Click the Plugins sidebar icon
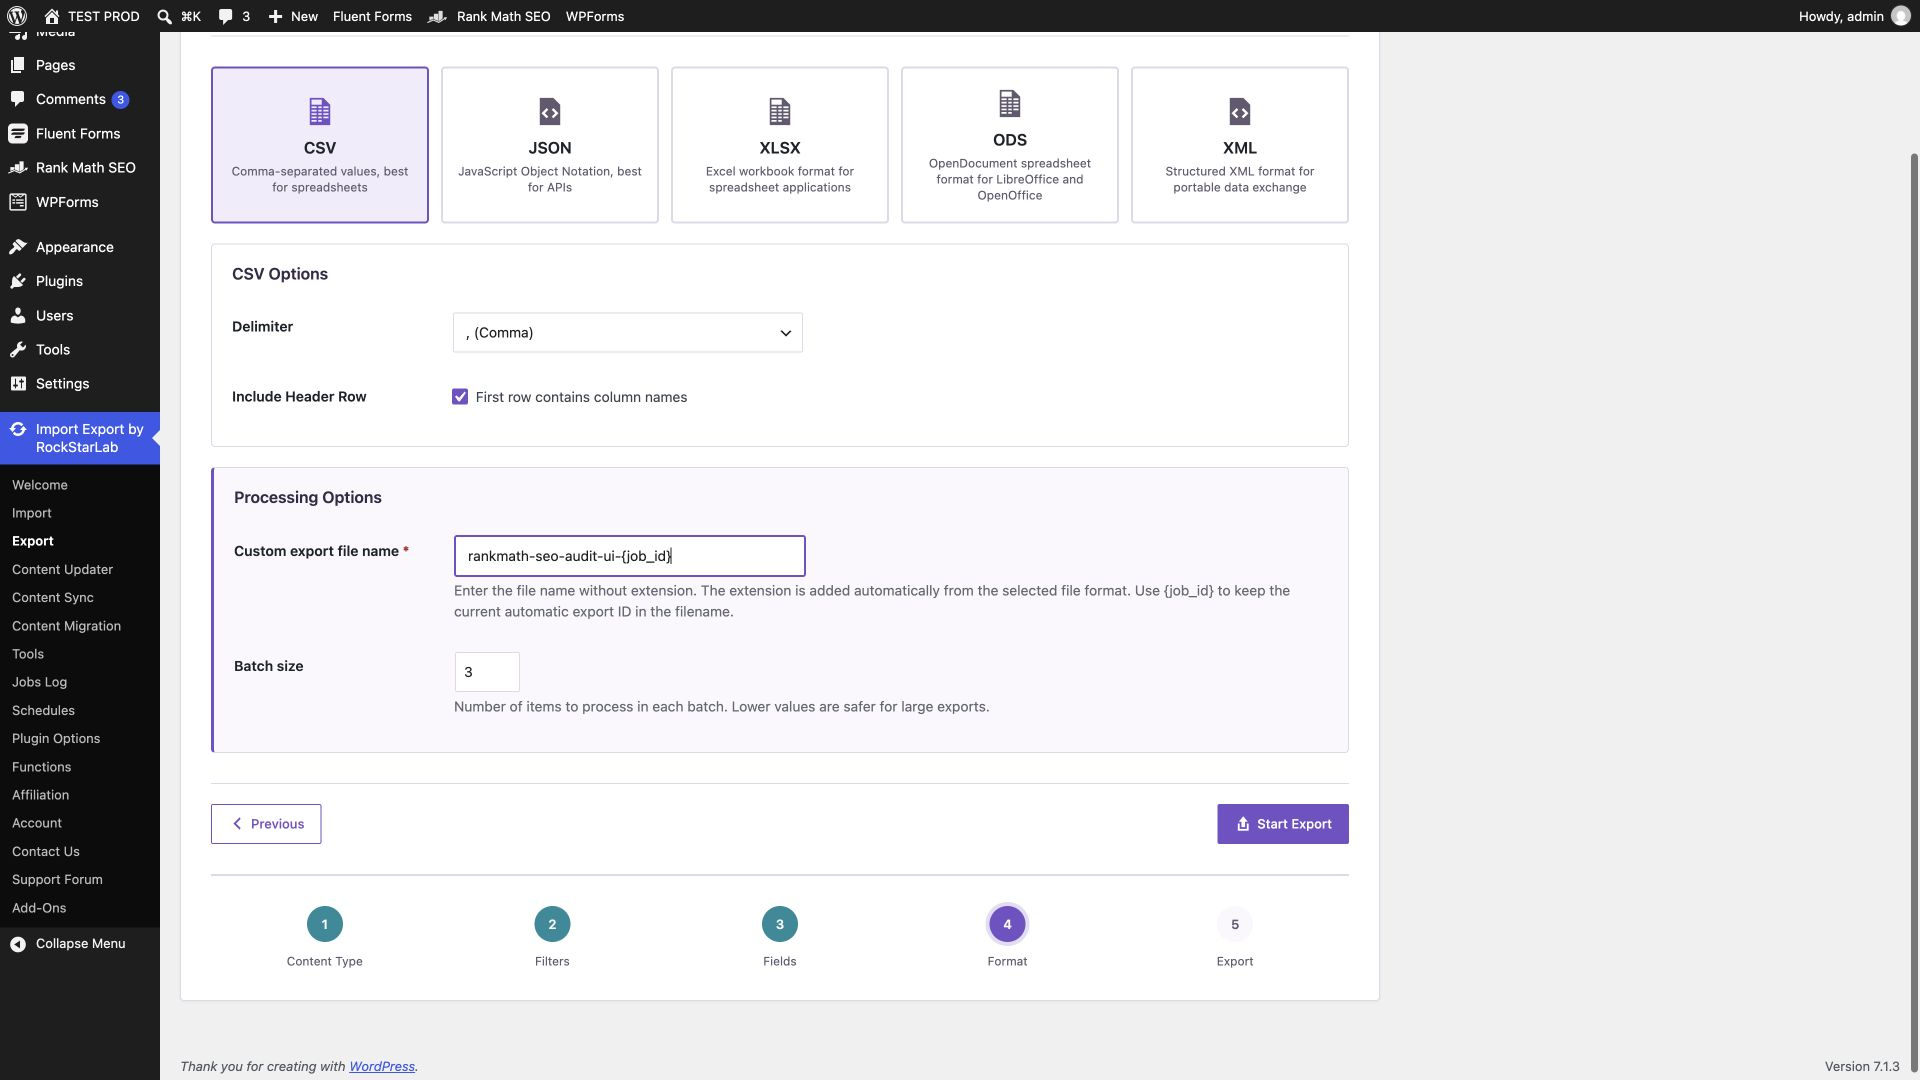Screen dimensions: 1920x1080 click(x=18, y=281)
